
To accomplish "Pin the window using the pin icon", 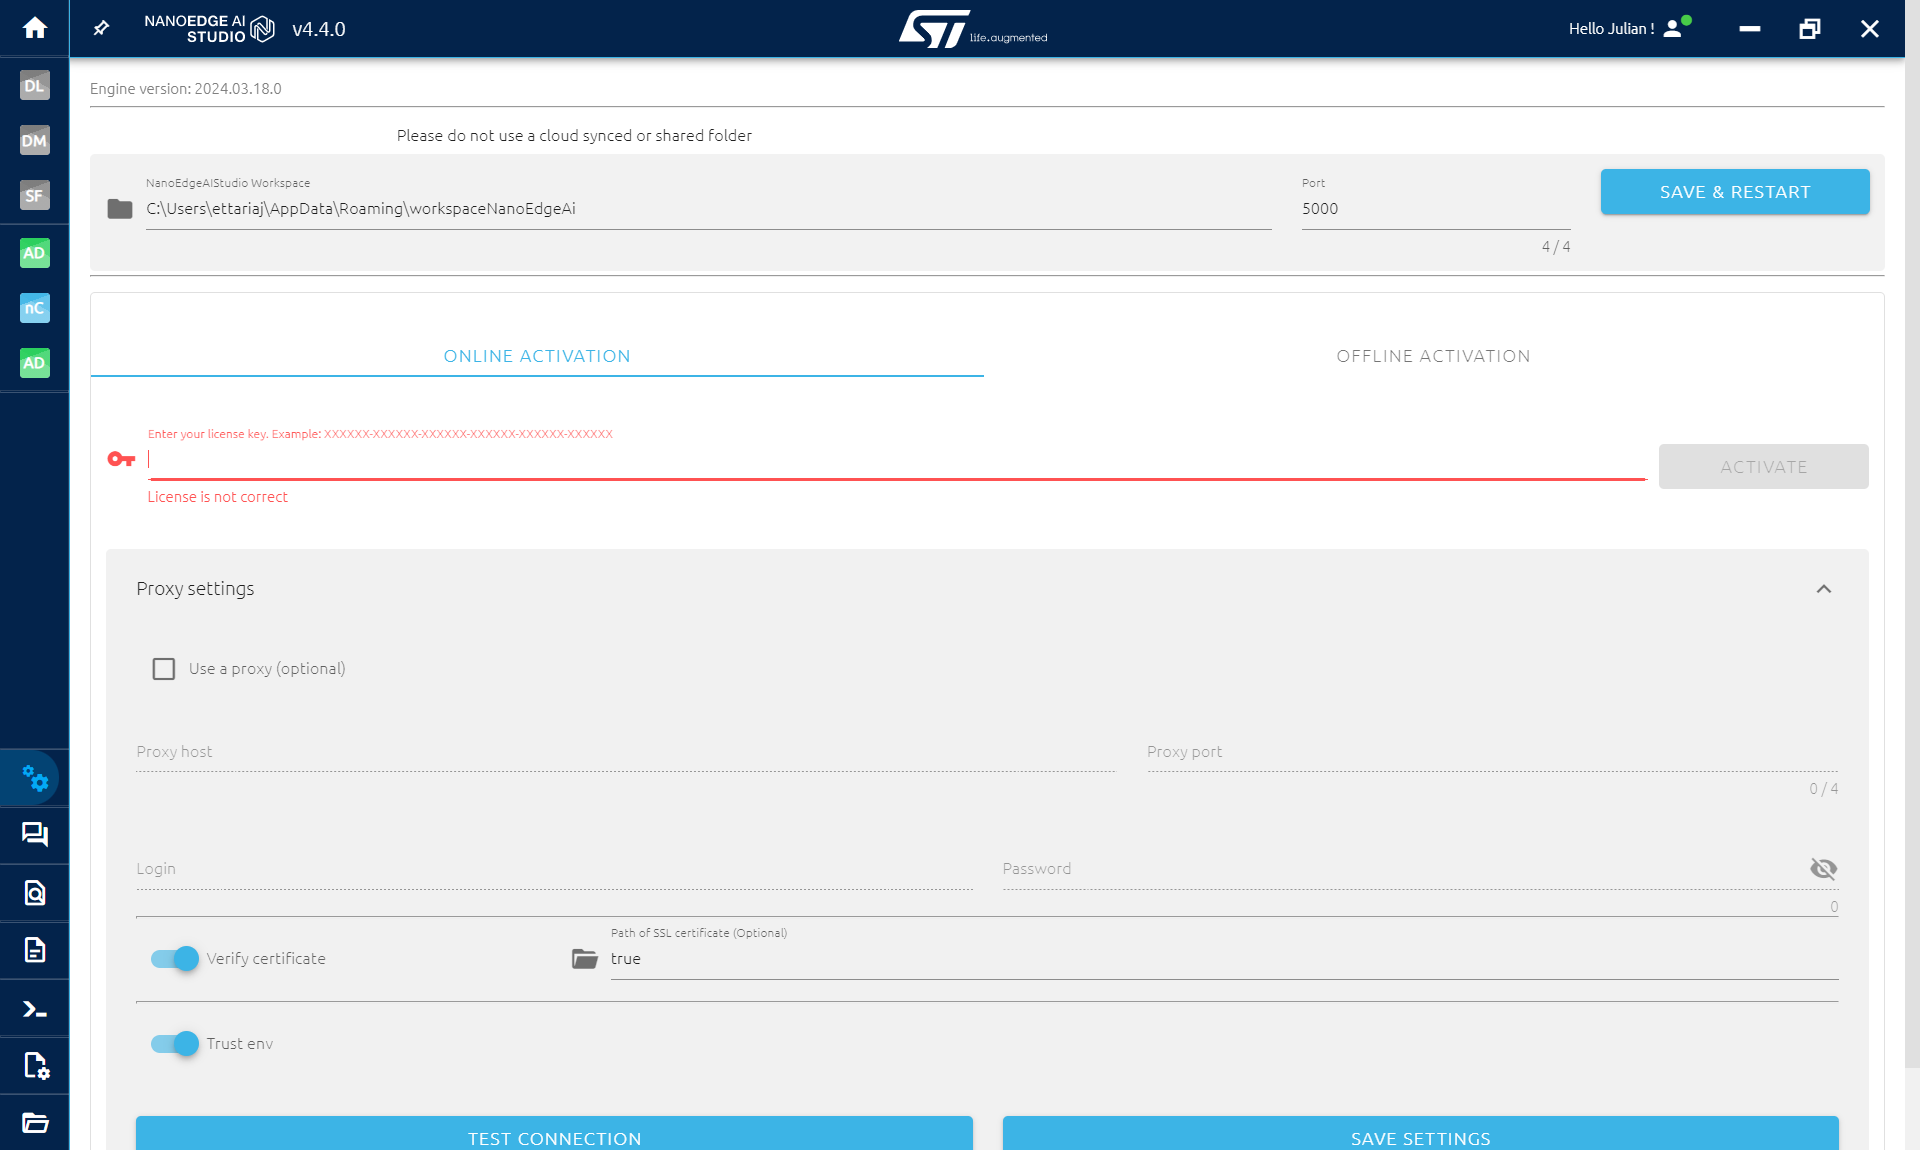I will [100, 28].
